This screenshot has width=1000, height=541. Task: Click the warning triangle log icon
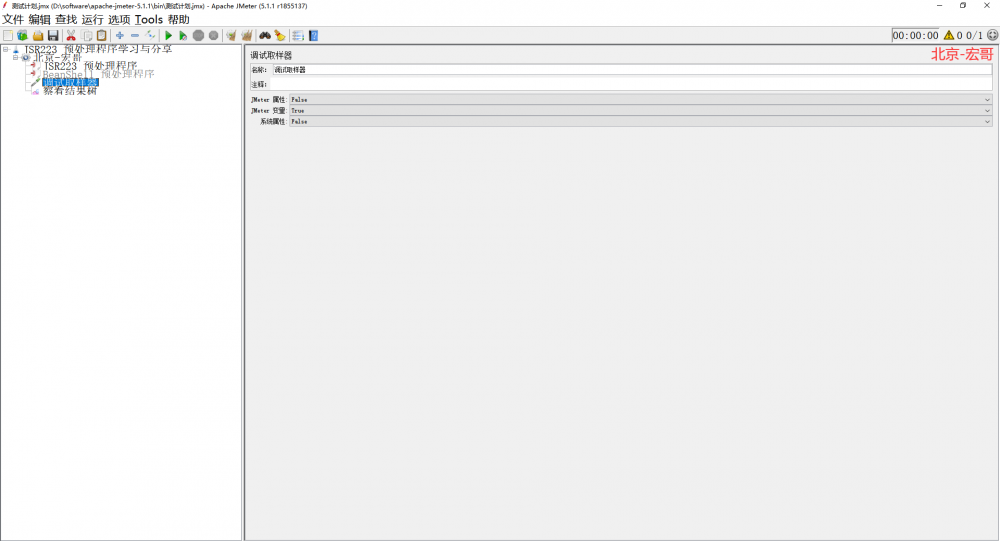pyautogui.click(x=949, y=36)
